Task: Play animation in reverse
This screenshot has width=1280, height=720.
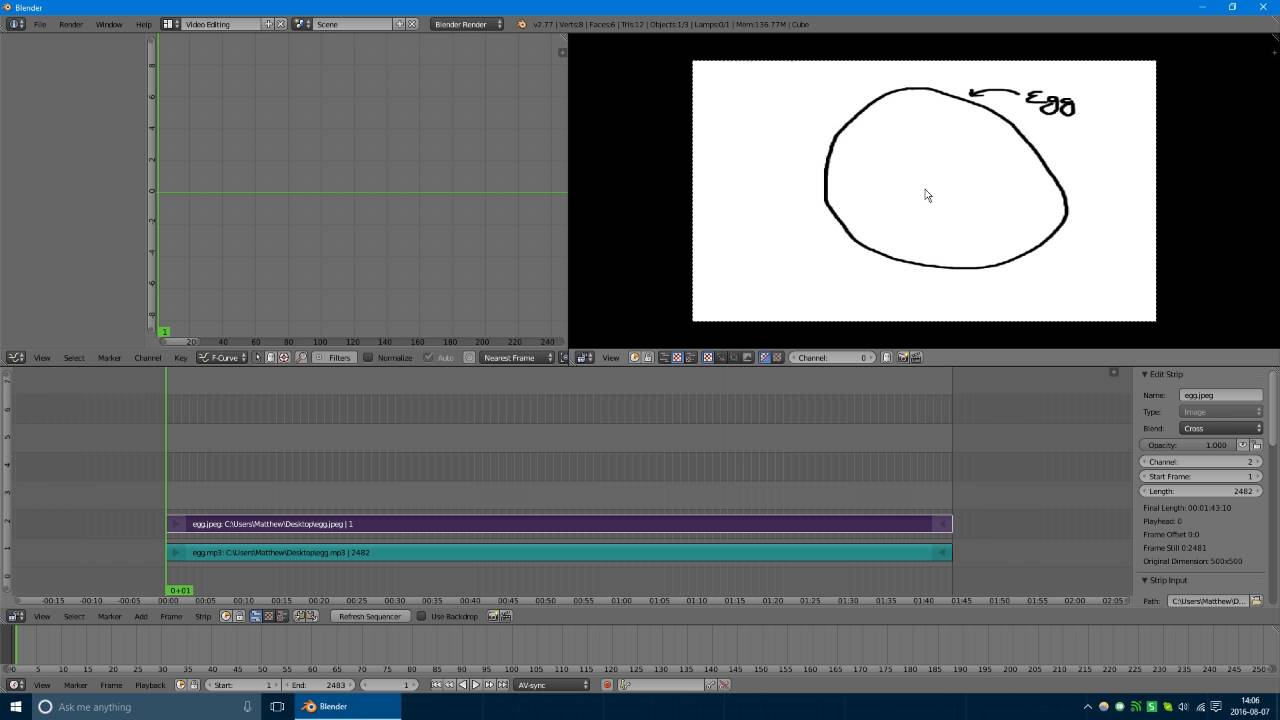Action: [x=462, y=685]
